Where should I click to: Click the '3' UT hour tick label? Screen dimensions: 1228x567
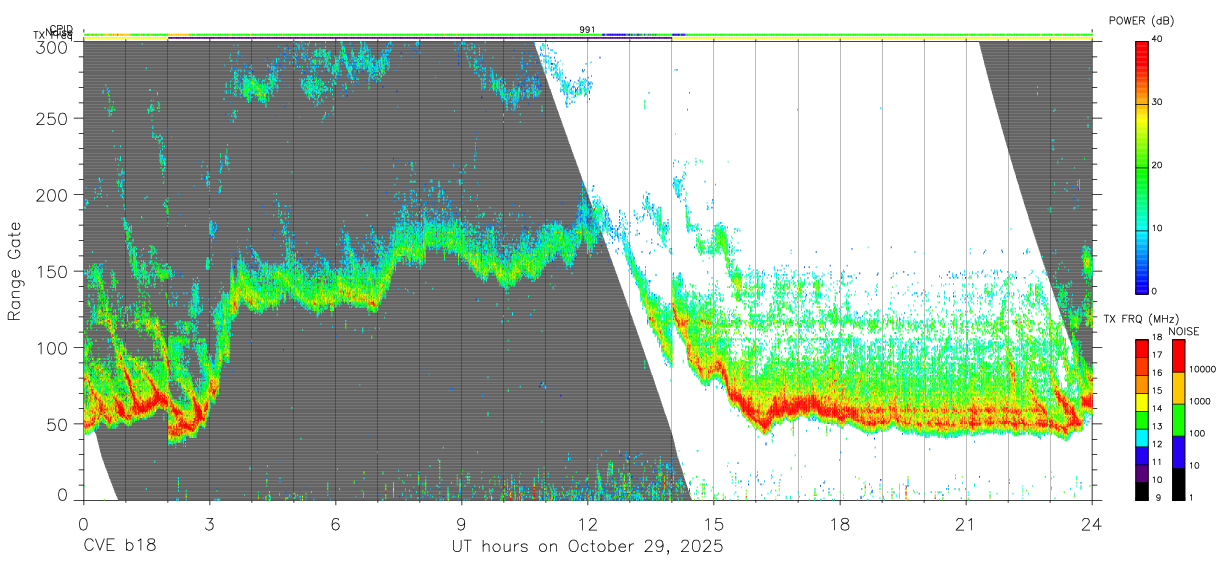point(210,523)
